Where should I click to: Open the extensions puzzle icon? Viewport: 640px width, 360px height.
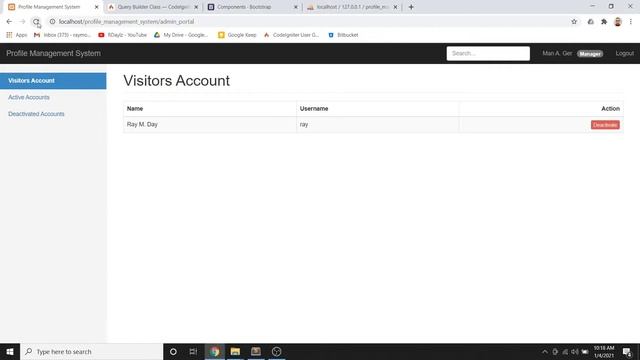click(x=604, y=22)
